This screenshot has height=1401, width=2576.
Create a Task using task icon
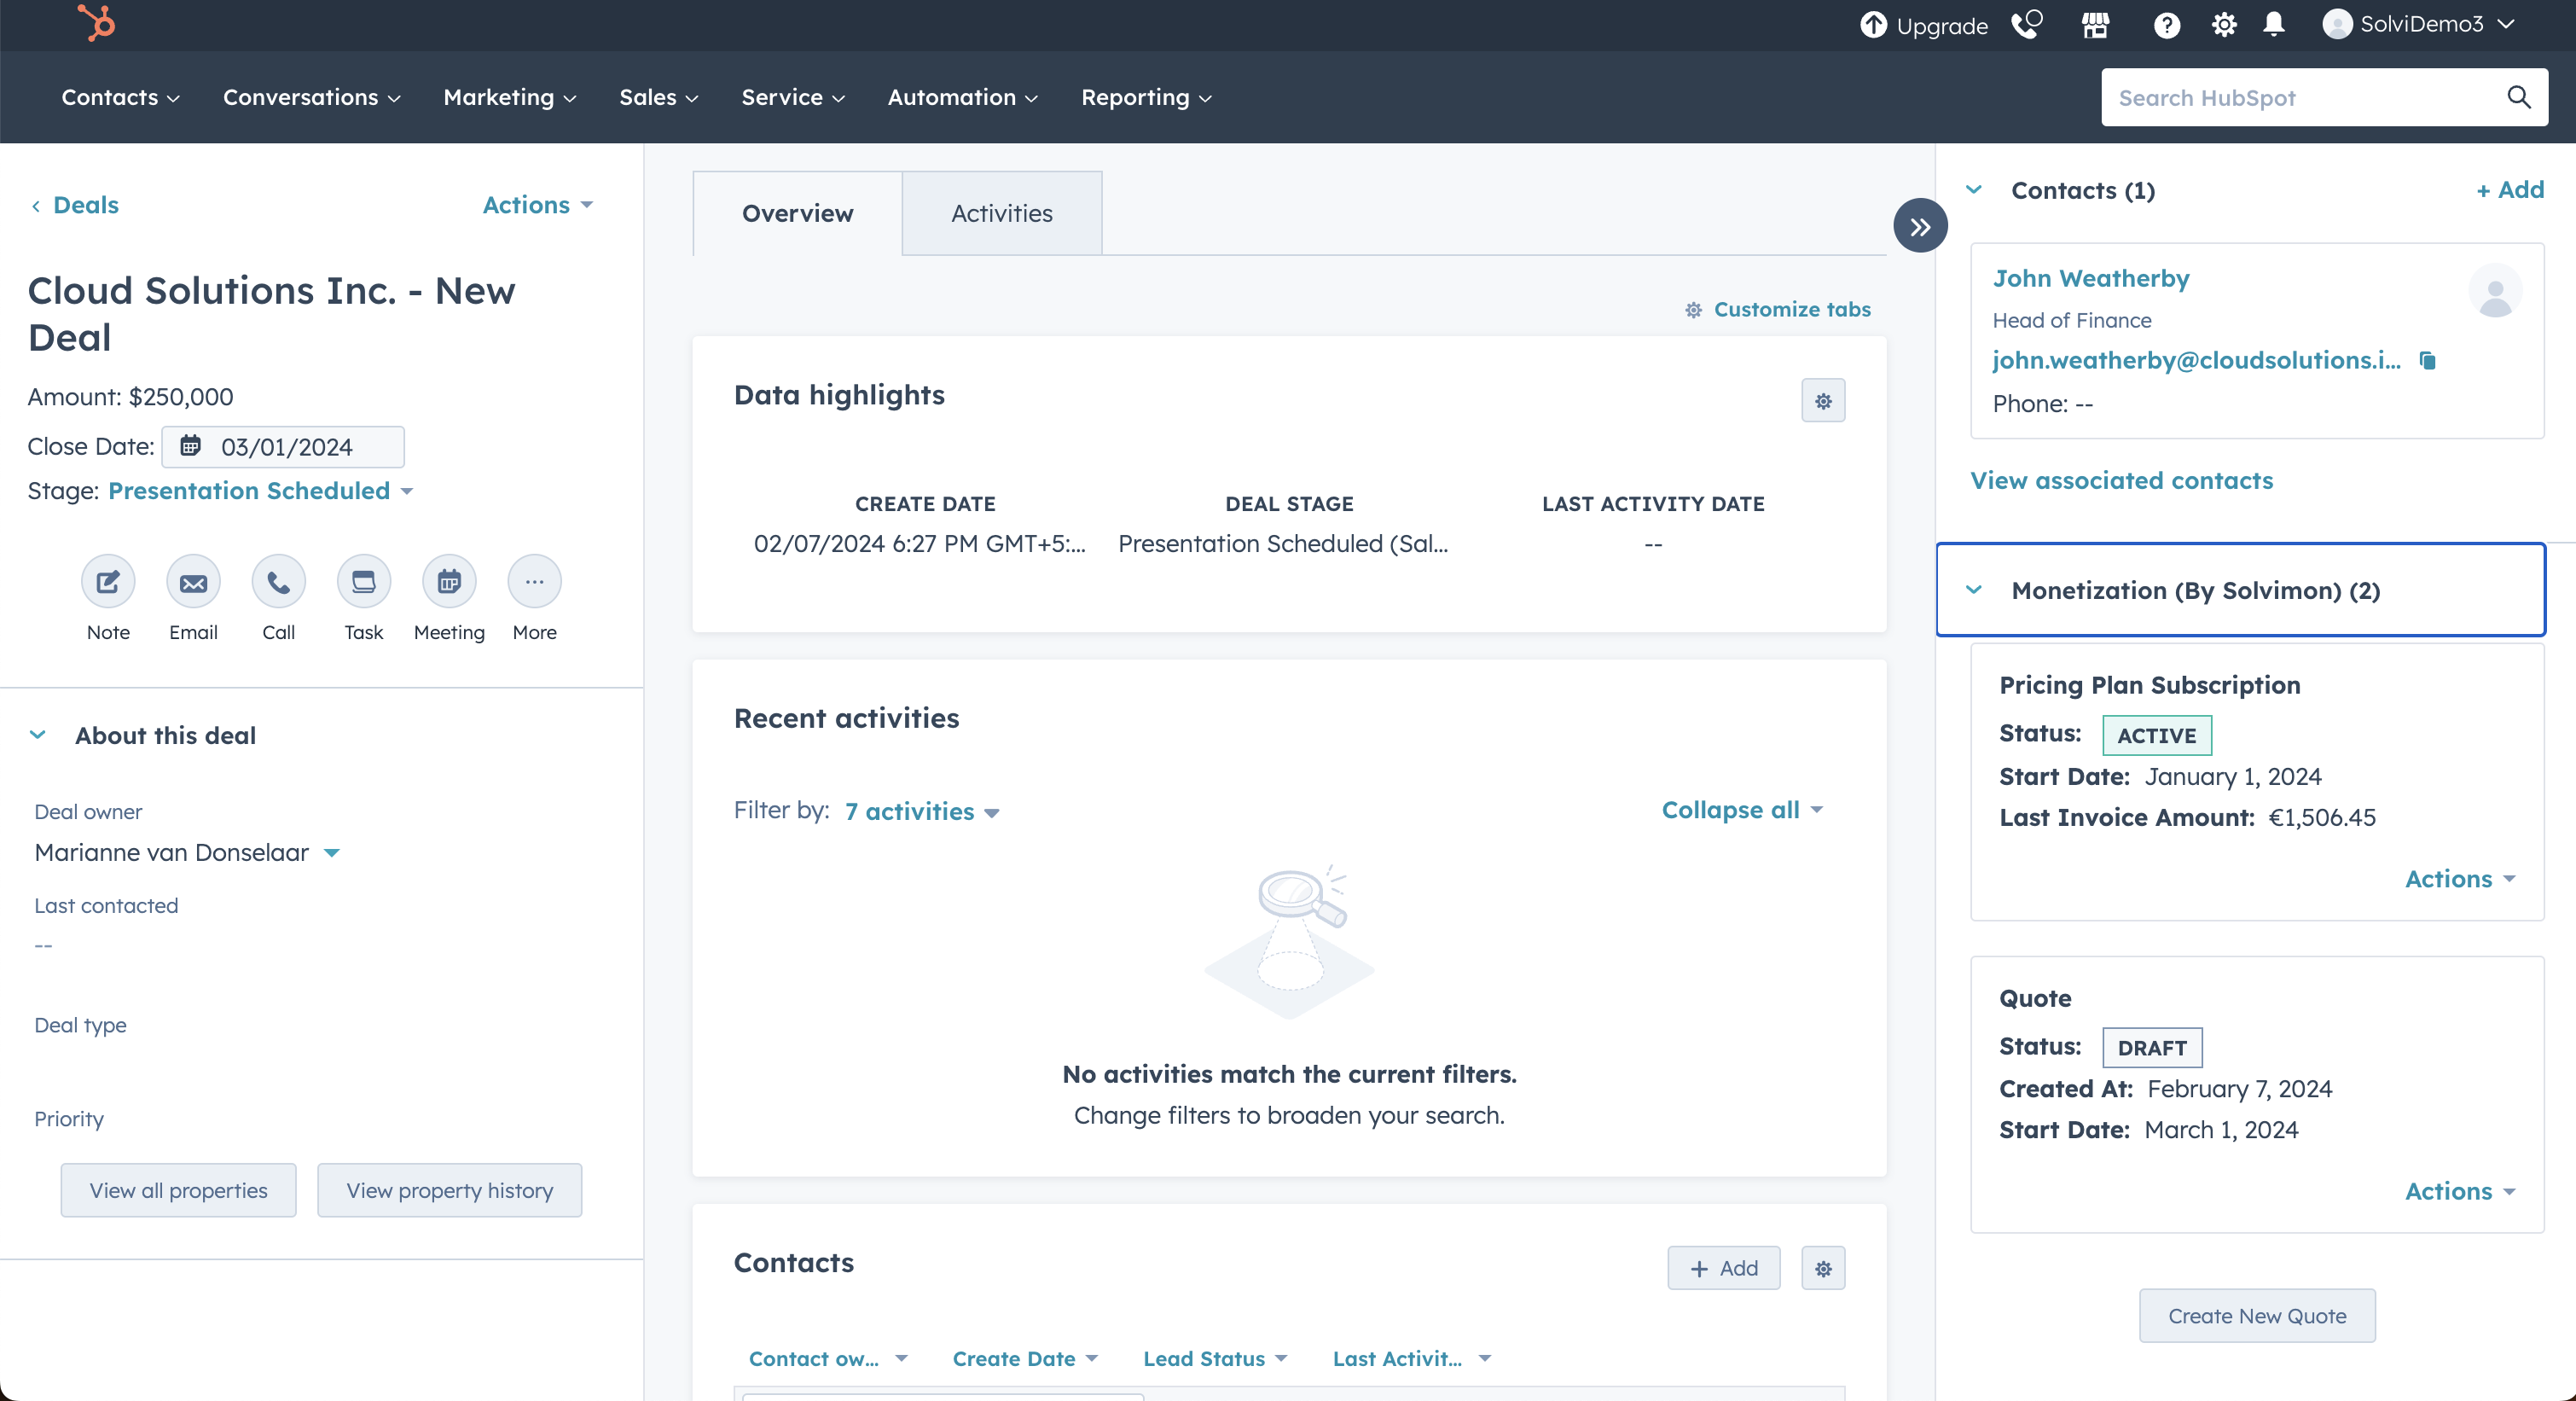click(363, 582)
